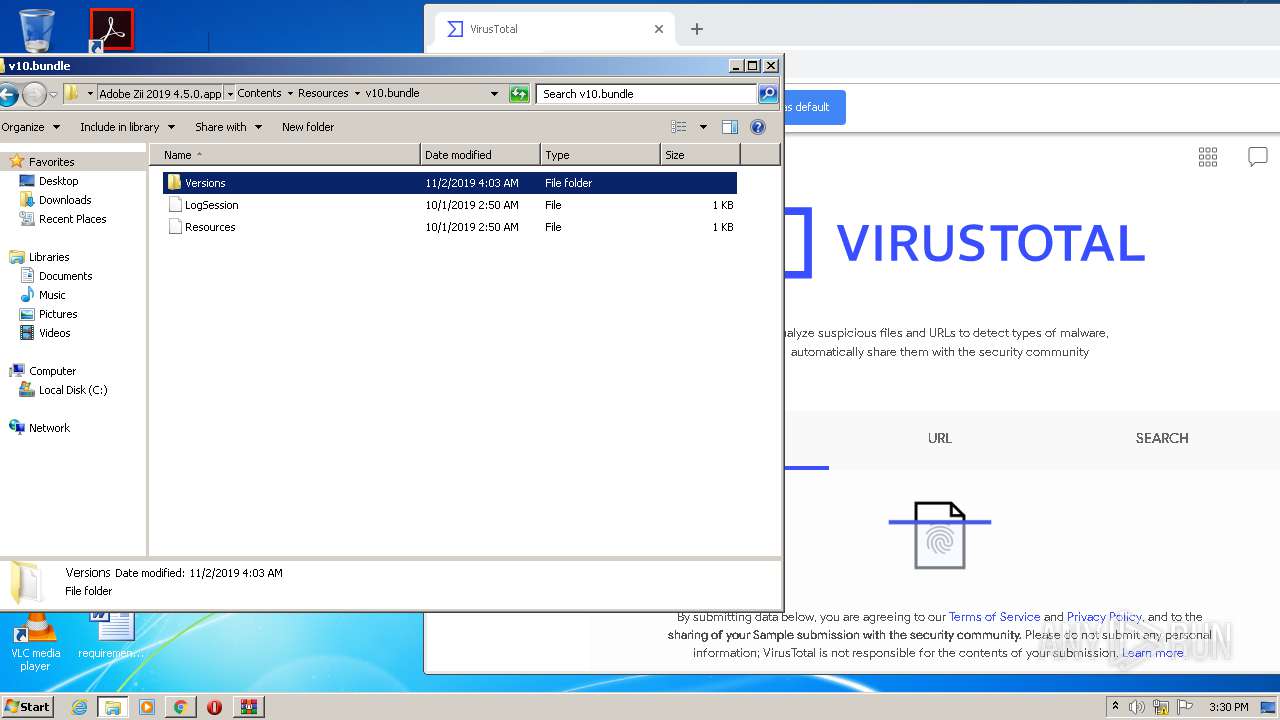This screenshot has width=1280, height=720.
Task: Click the Search v10.bundle input field
Action: [x=647, y=94]
